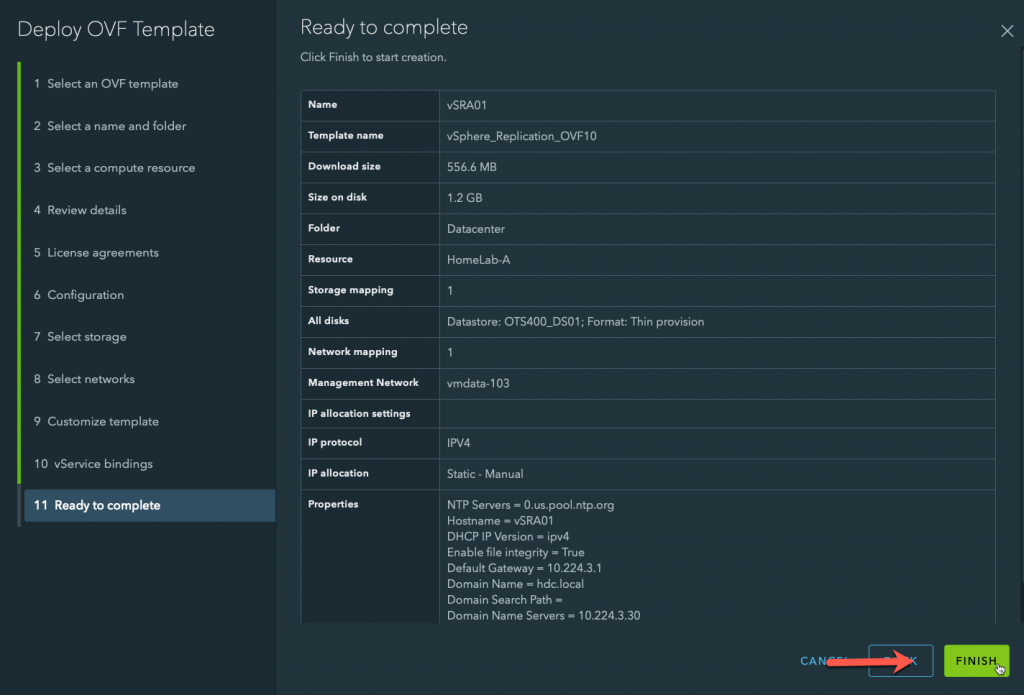Image resolution: width=1024 pixels, height=695 pixels.
Task: Click the IPV4 protocol value
Action: pyautogui.click(x=458, y=443)
